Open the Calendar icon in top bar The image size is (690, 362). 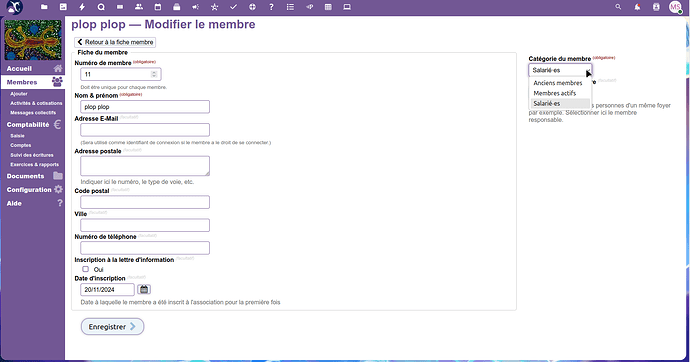pos(158,7)
